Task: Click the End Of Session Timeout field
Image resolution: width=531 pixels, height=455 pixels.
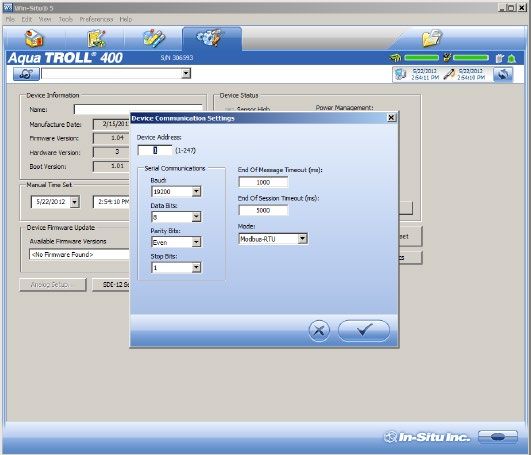Action: (x=263, y=210)
